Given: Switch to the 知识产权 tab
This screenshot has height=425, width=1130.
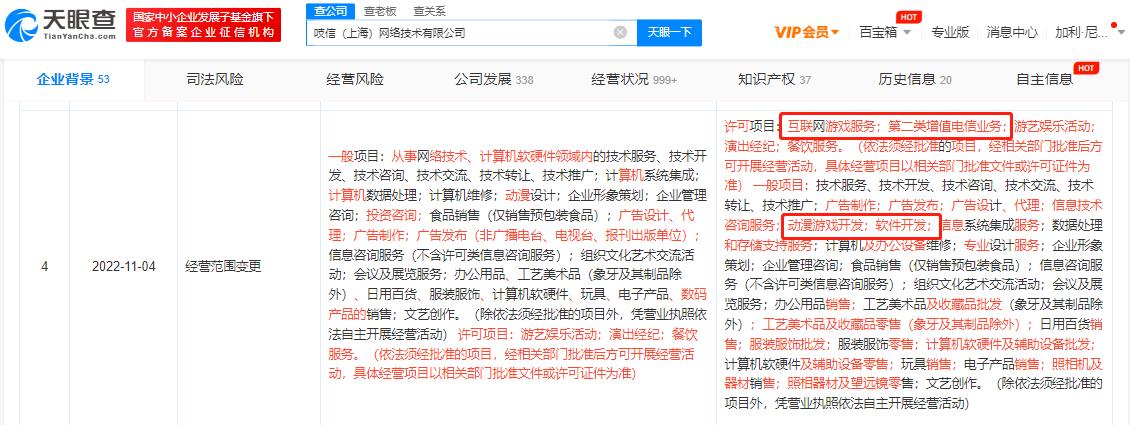Looking at the screenshot, I should click(775, 79).
